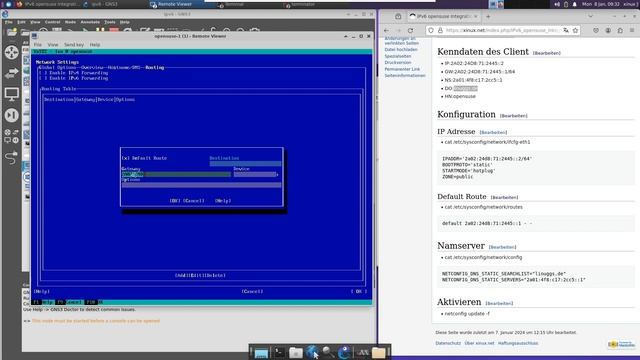Open notifications bell in top panel
This screenshot has width=640, height=360.
(x=574, y=4)
